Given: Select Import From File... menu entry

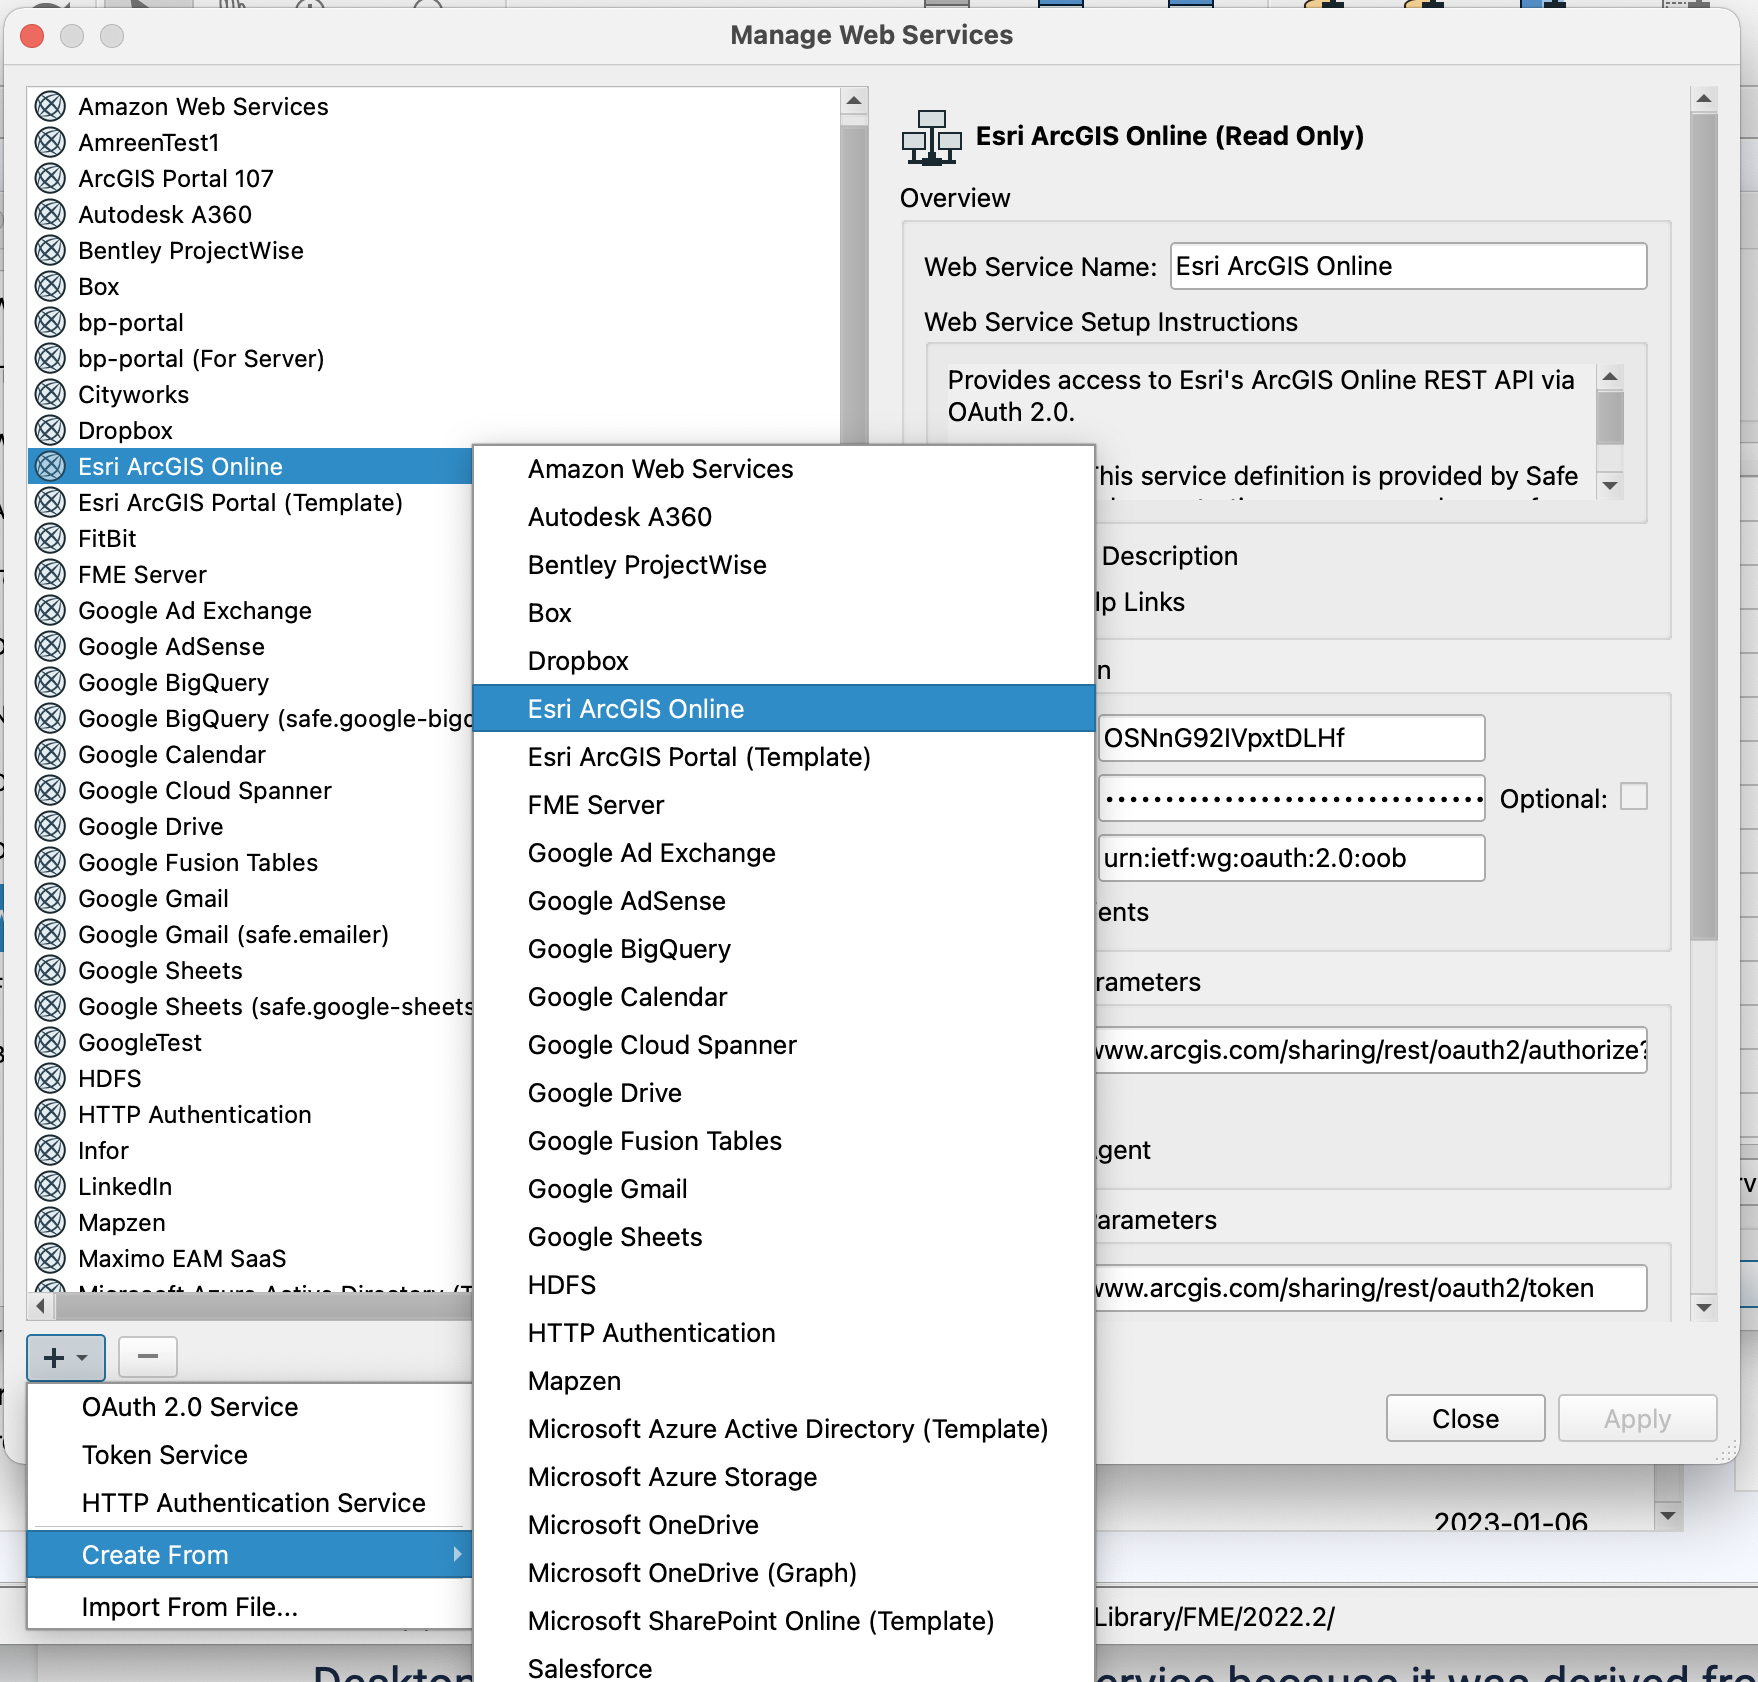Looking at the screenshot, I should (250, 1607).
